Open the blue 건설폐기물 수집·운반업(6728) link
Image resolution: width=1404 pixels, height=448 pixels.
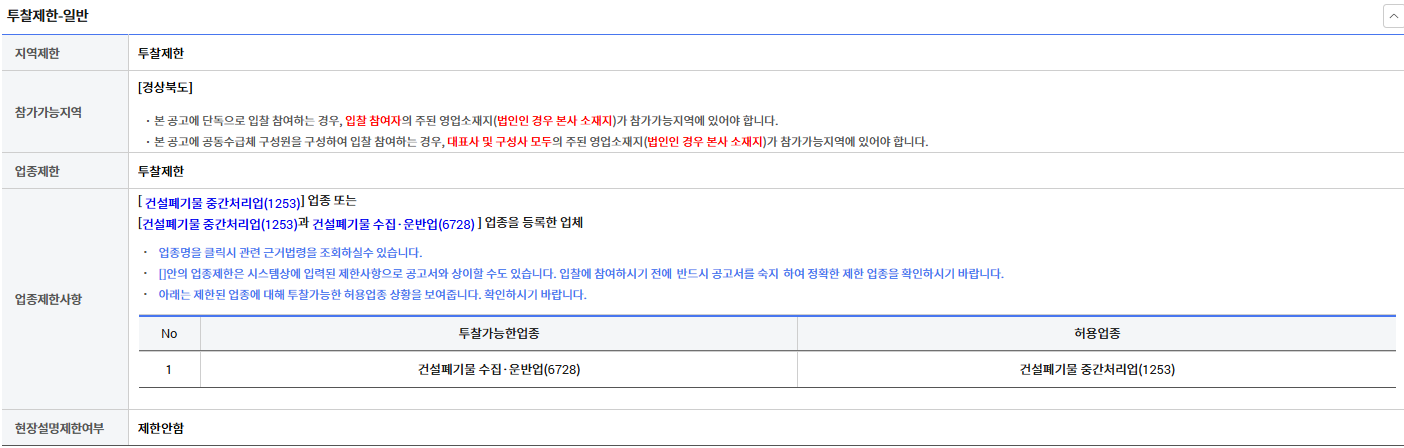point(393,223)
